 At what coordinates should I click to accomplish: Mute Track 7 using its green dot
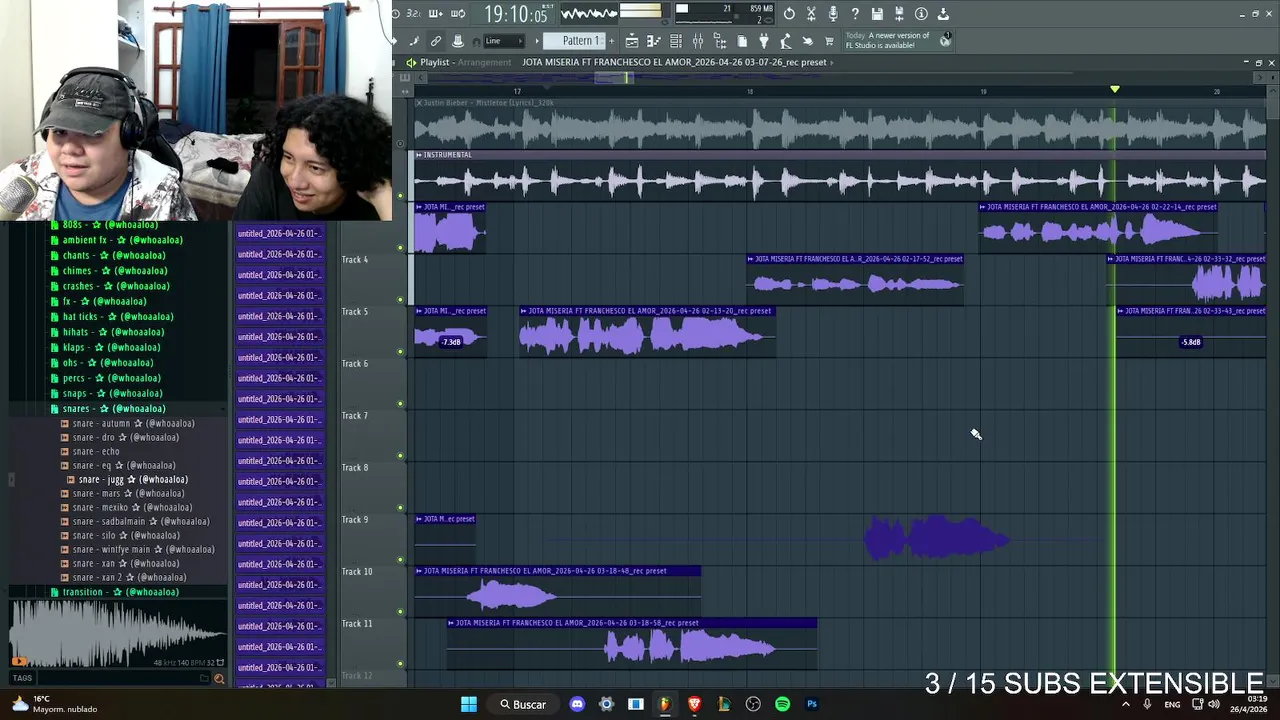(x=401, y=456)
